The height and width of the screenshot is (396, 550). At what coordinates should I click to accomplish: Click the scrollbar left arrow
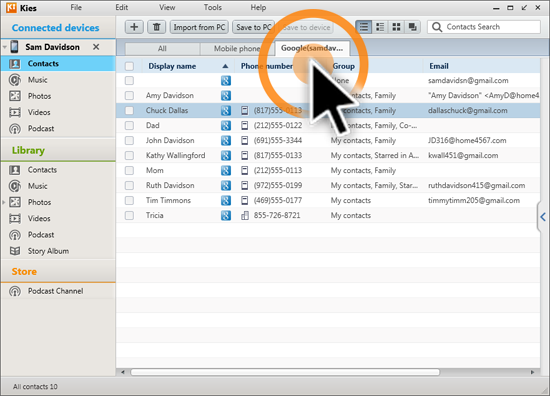123,372
